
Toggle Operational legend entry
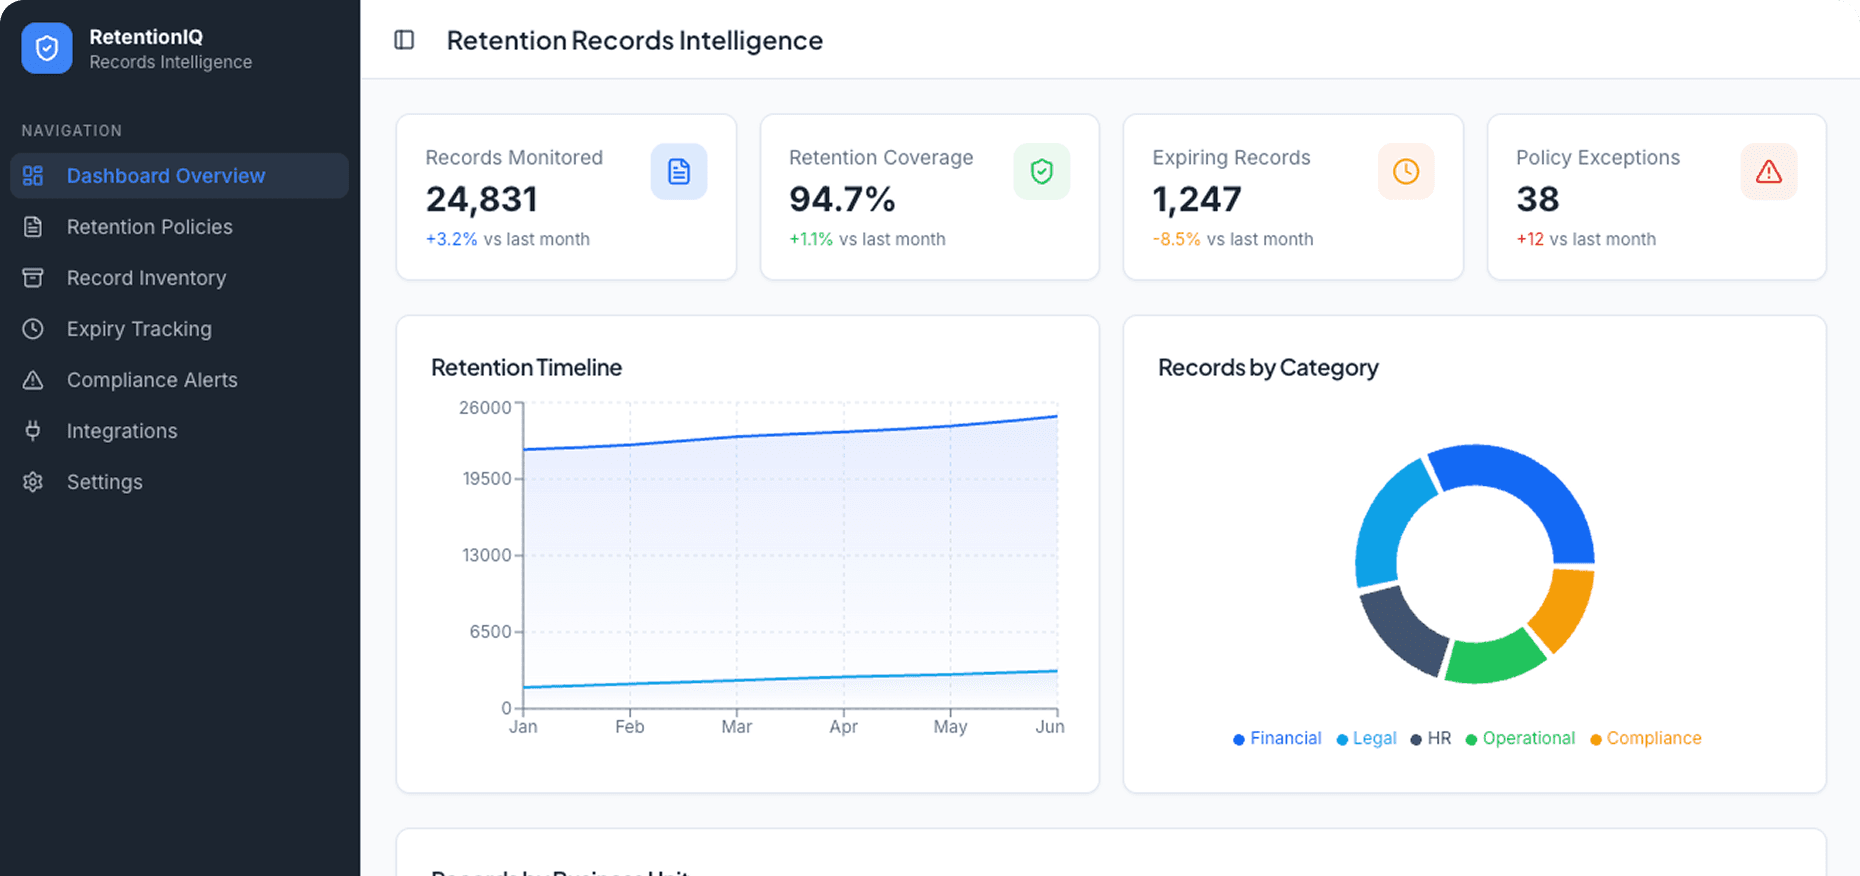[x=1520, y=738]
